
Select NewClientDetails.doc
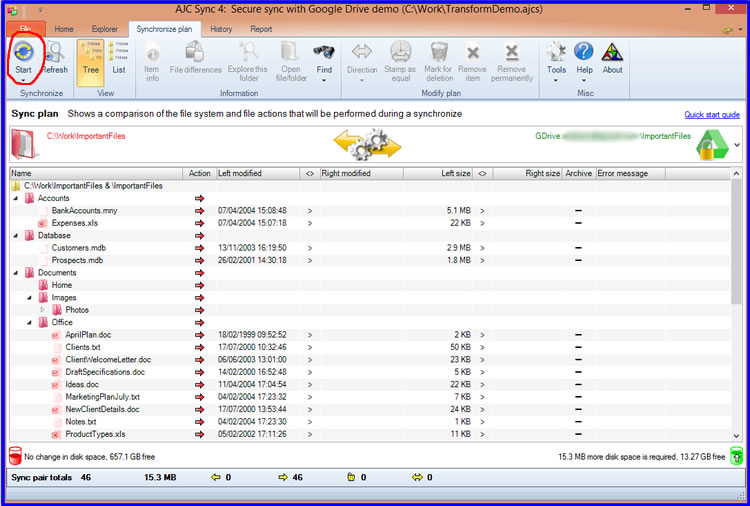click(x=102, y=409)
